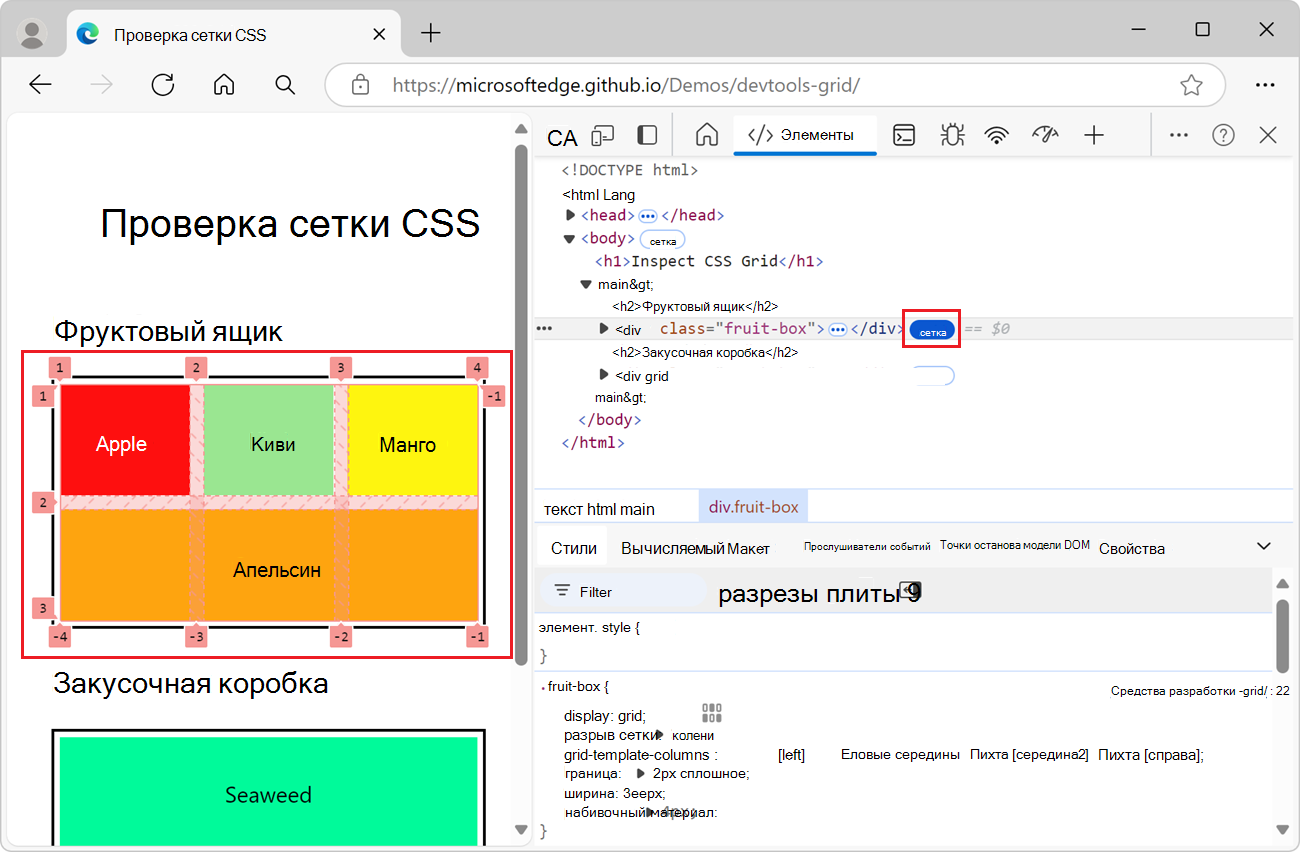Show more Styles pane tabs via chevron
This screenshot has width=1300, height=852.
[x=1263, y=546]
